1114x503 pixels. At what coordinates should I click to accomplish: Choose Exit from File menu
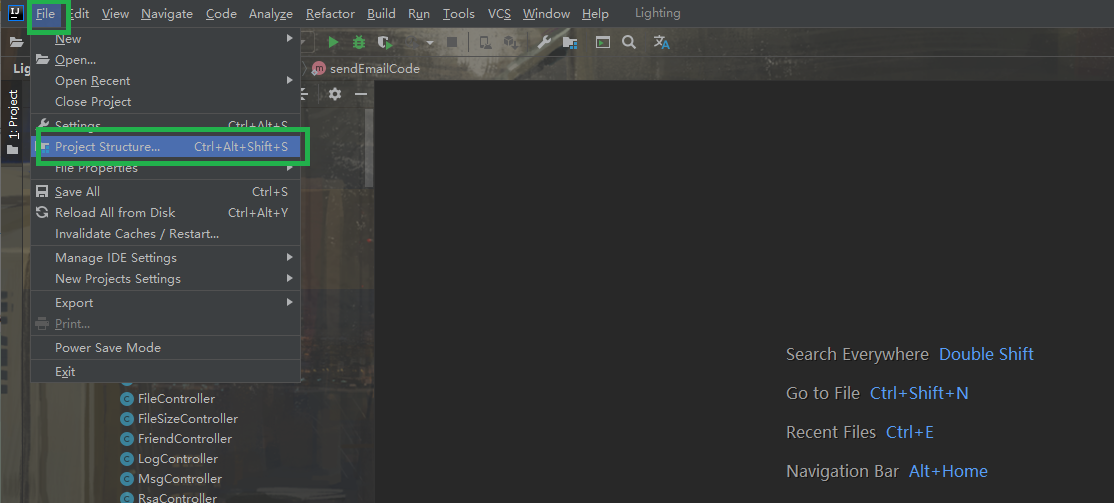click(166, 372)
